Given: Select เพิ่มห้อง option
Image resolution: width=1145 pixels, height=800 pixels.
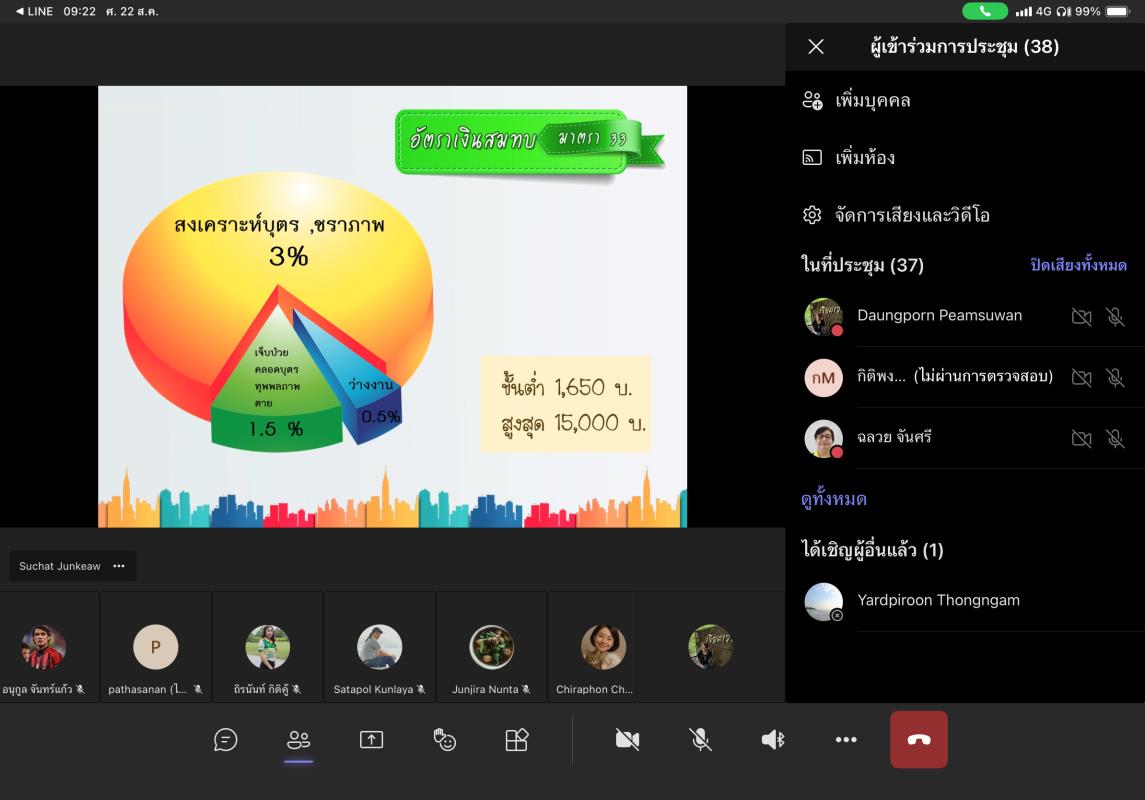Looking at the screenshot, I should (x=864, y=158).
